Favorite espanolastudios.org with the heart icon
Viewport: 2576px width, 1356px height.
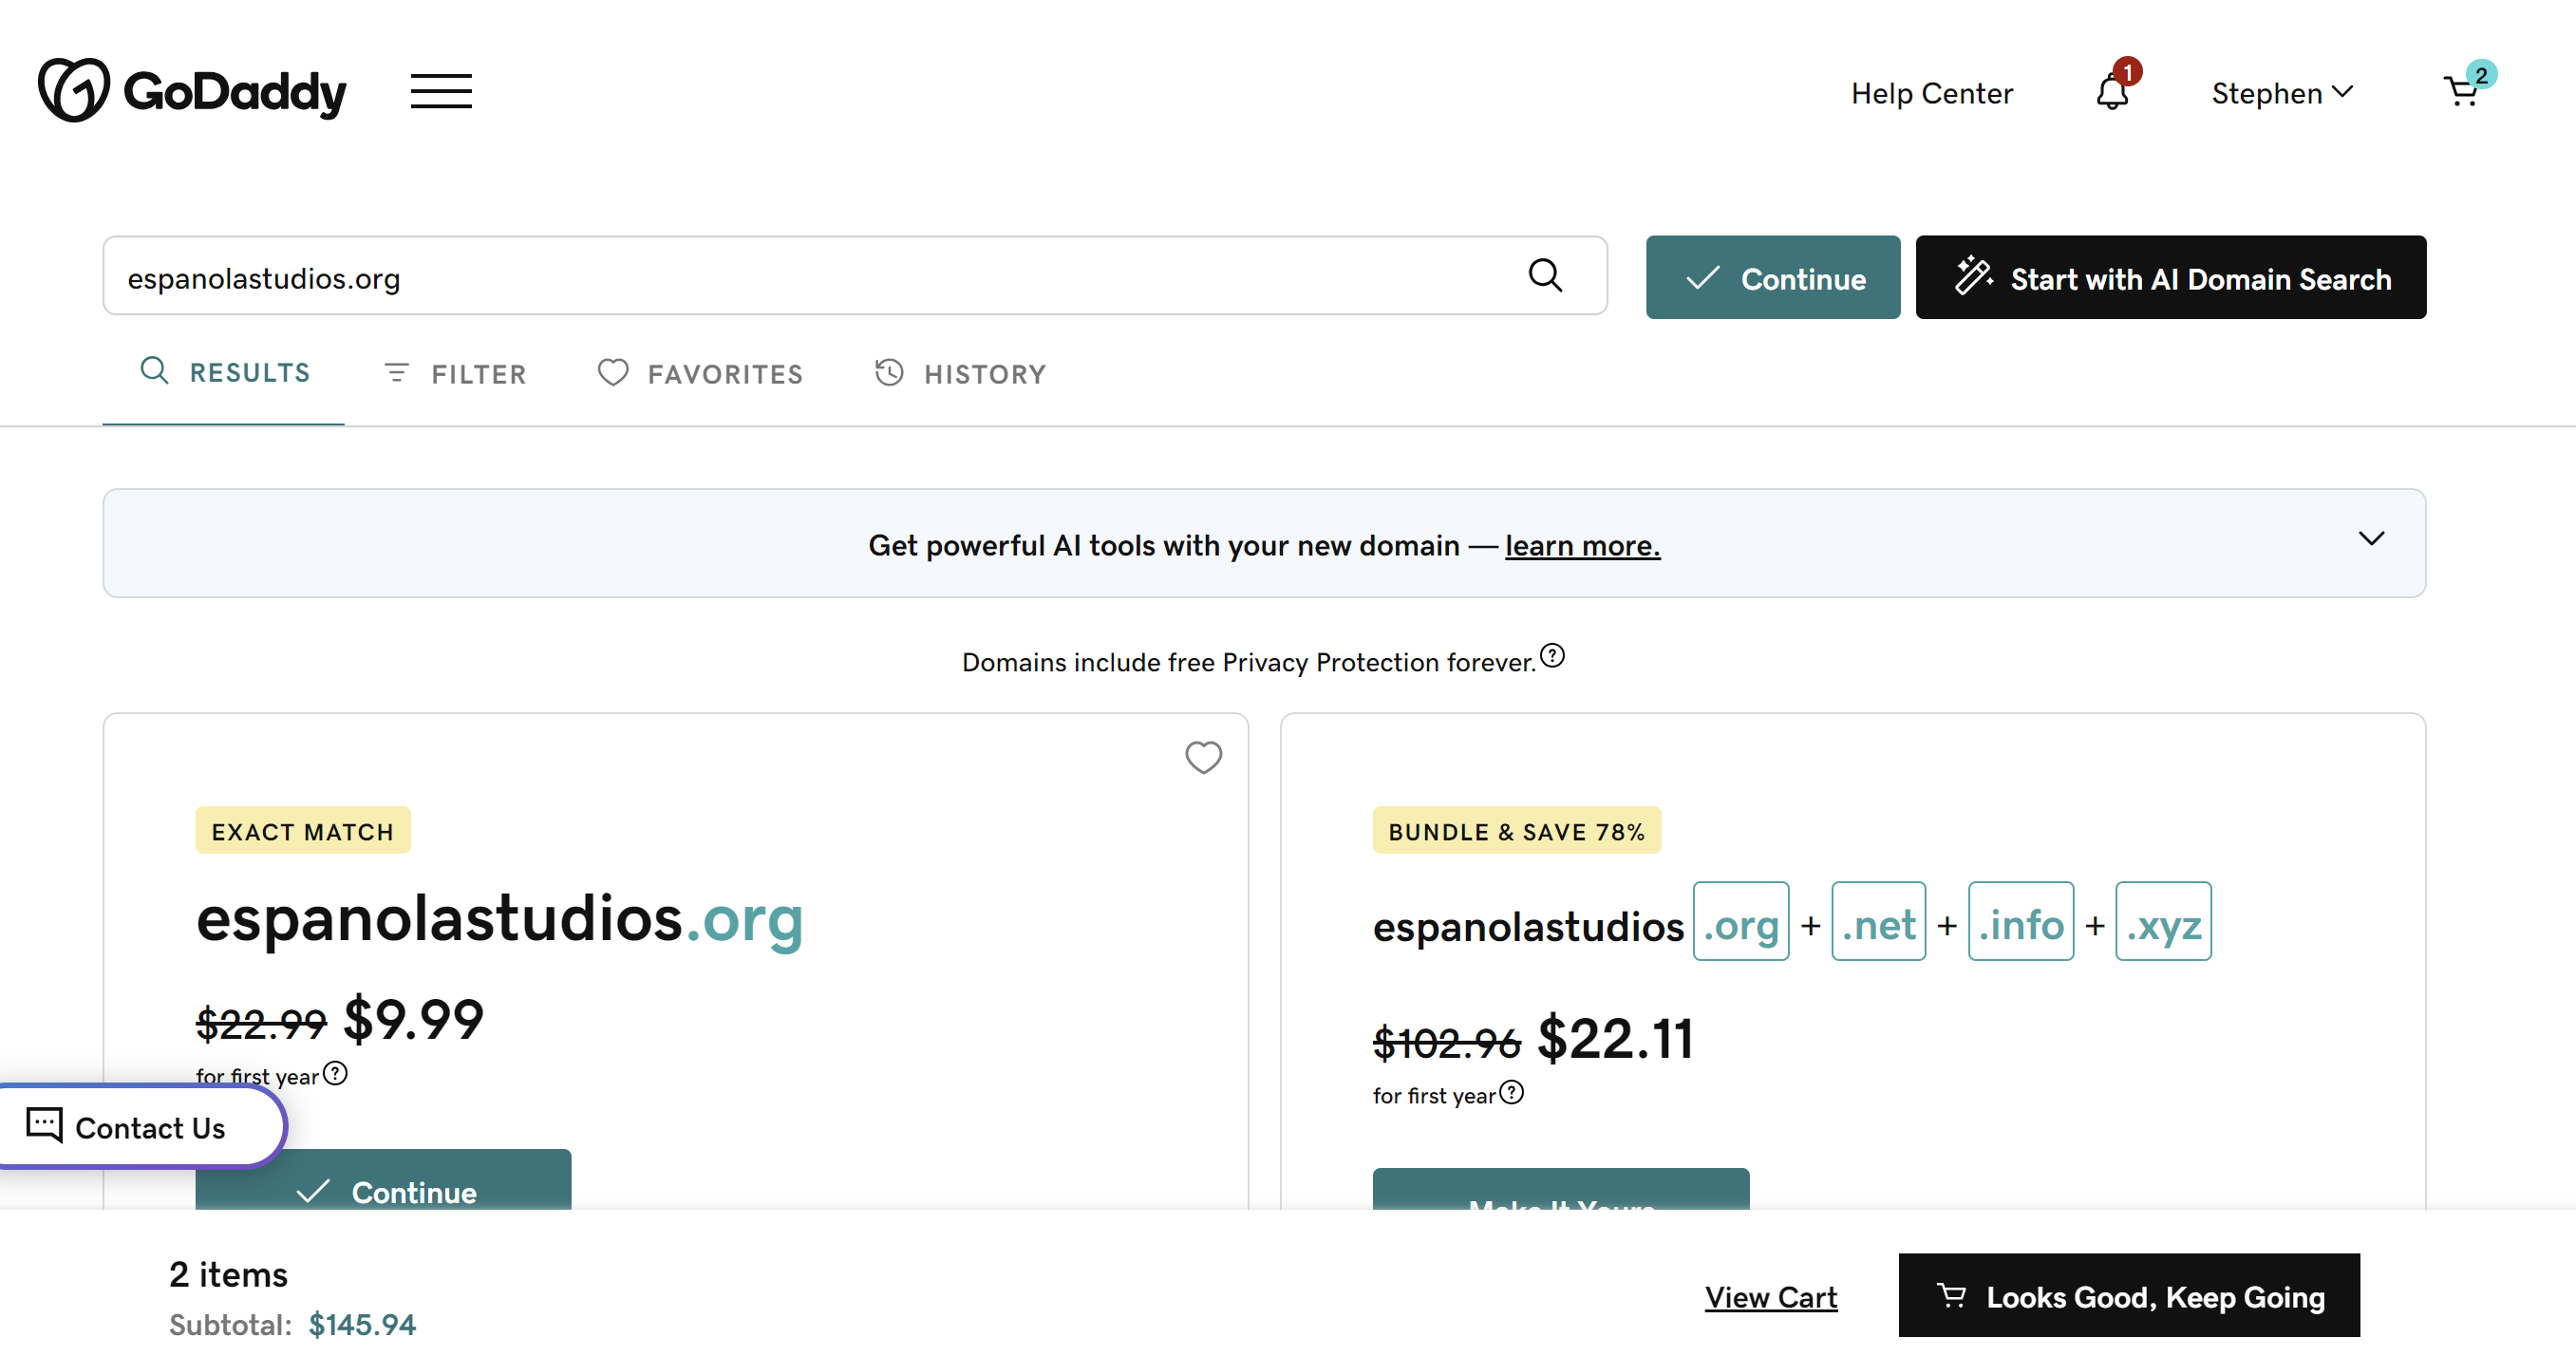pos(1204,757)
